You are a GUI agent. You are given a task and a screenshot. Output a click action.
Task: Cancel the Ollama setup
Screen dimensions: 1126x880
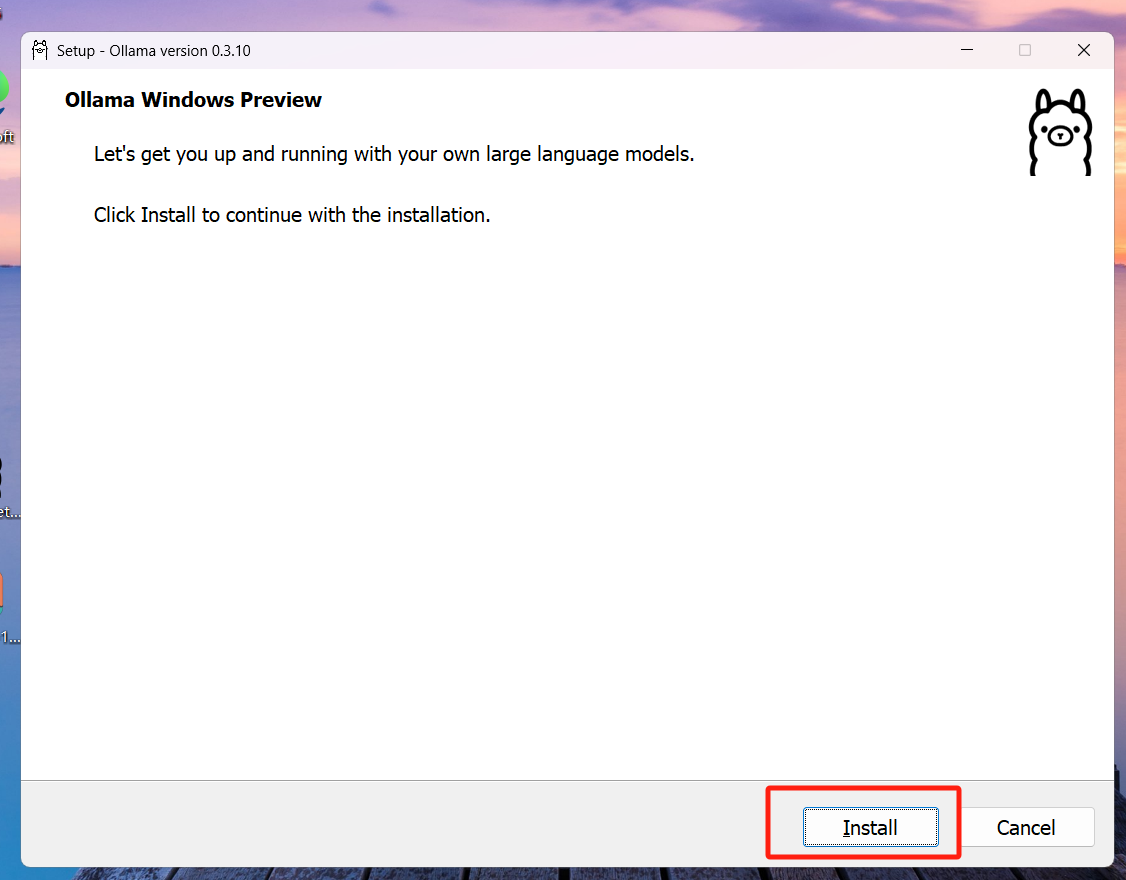1026,827
